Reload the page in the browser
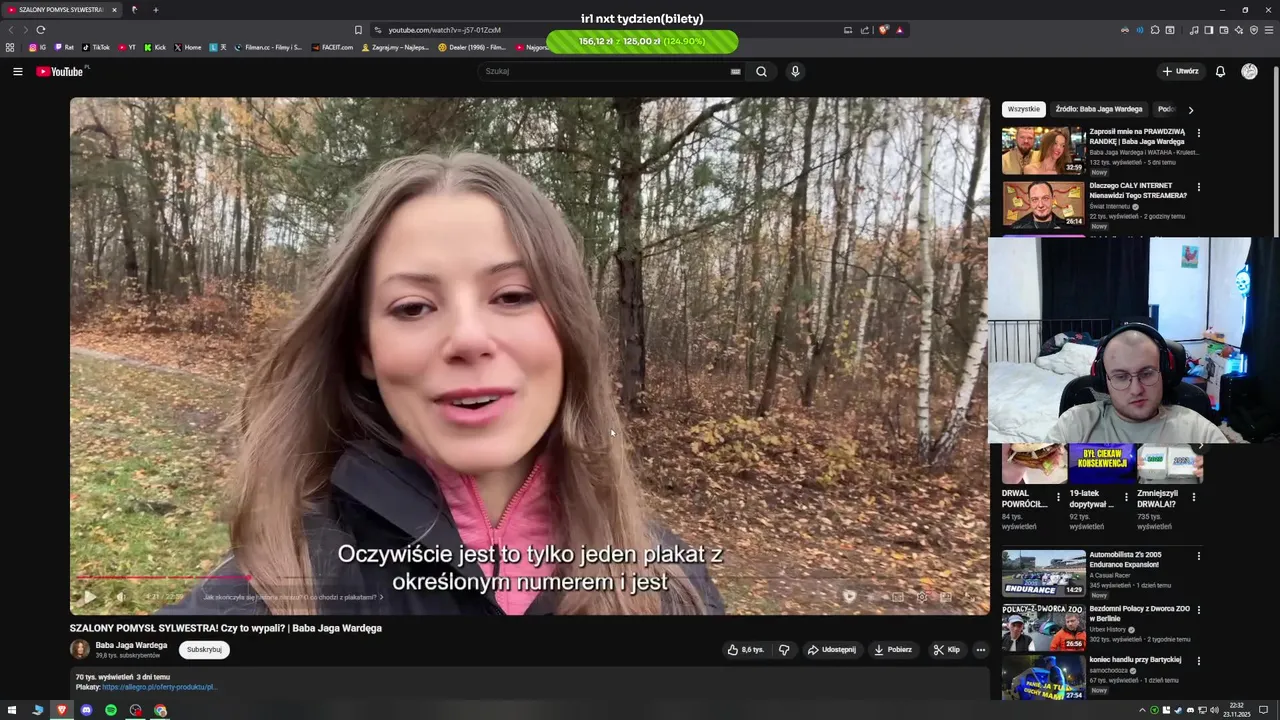Viewport: 1280px width, 720px height. point(41,30)
